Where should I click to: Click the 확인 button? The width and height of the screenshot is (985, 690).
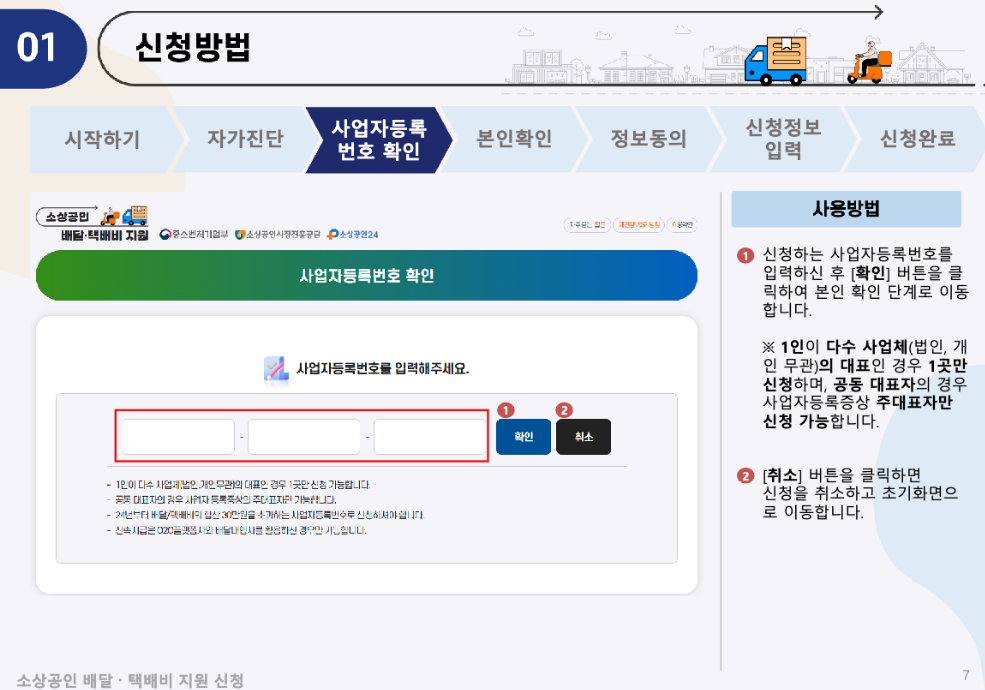point(522,437)
